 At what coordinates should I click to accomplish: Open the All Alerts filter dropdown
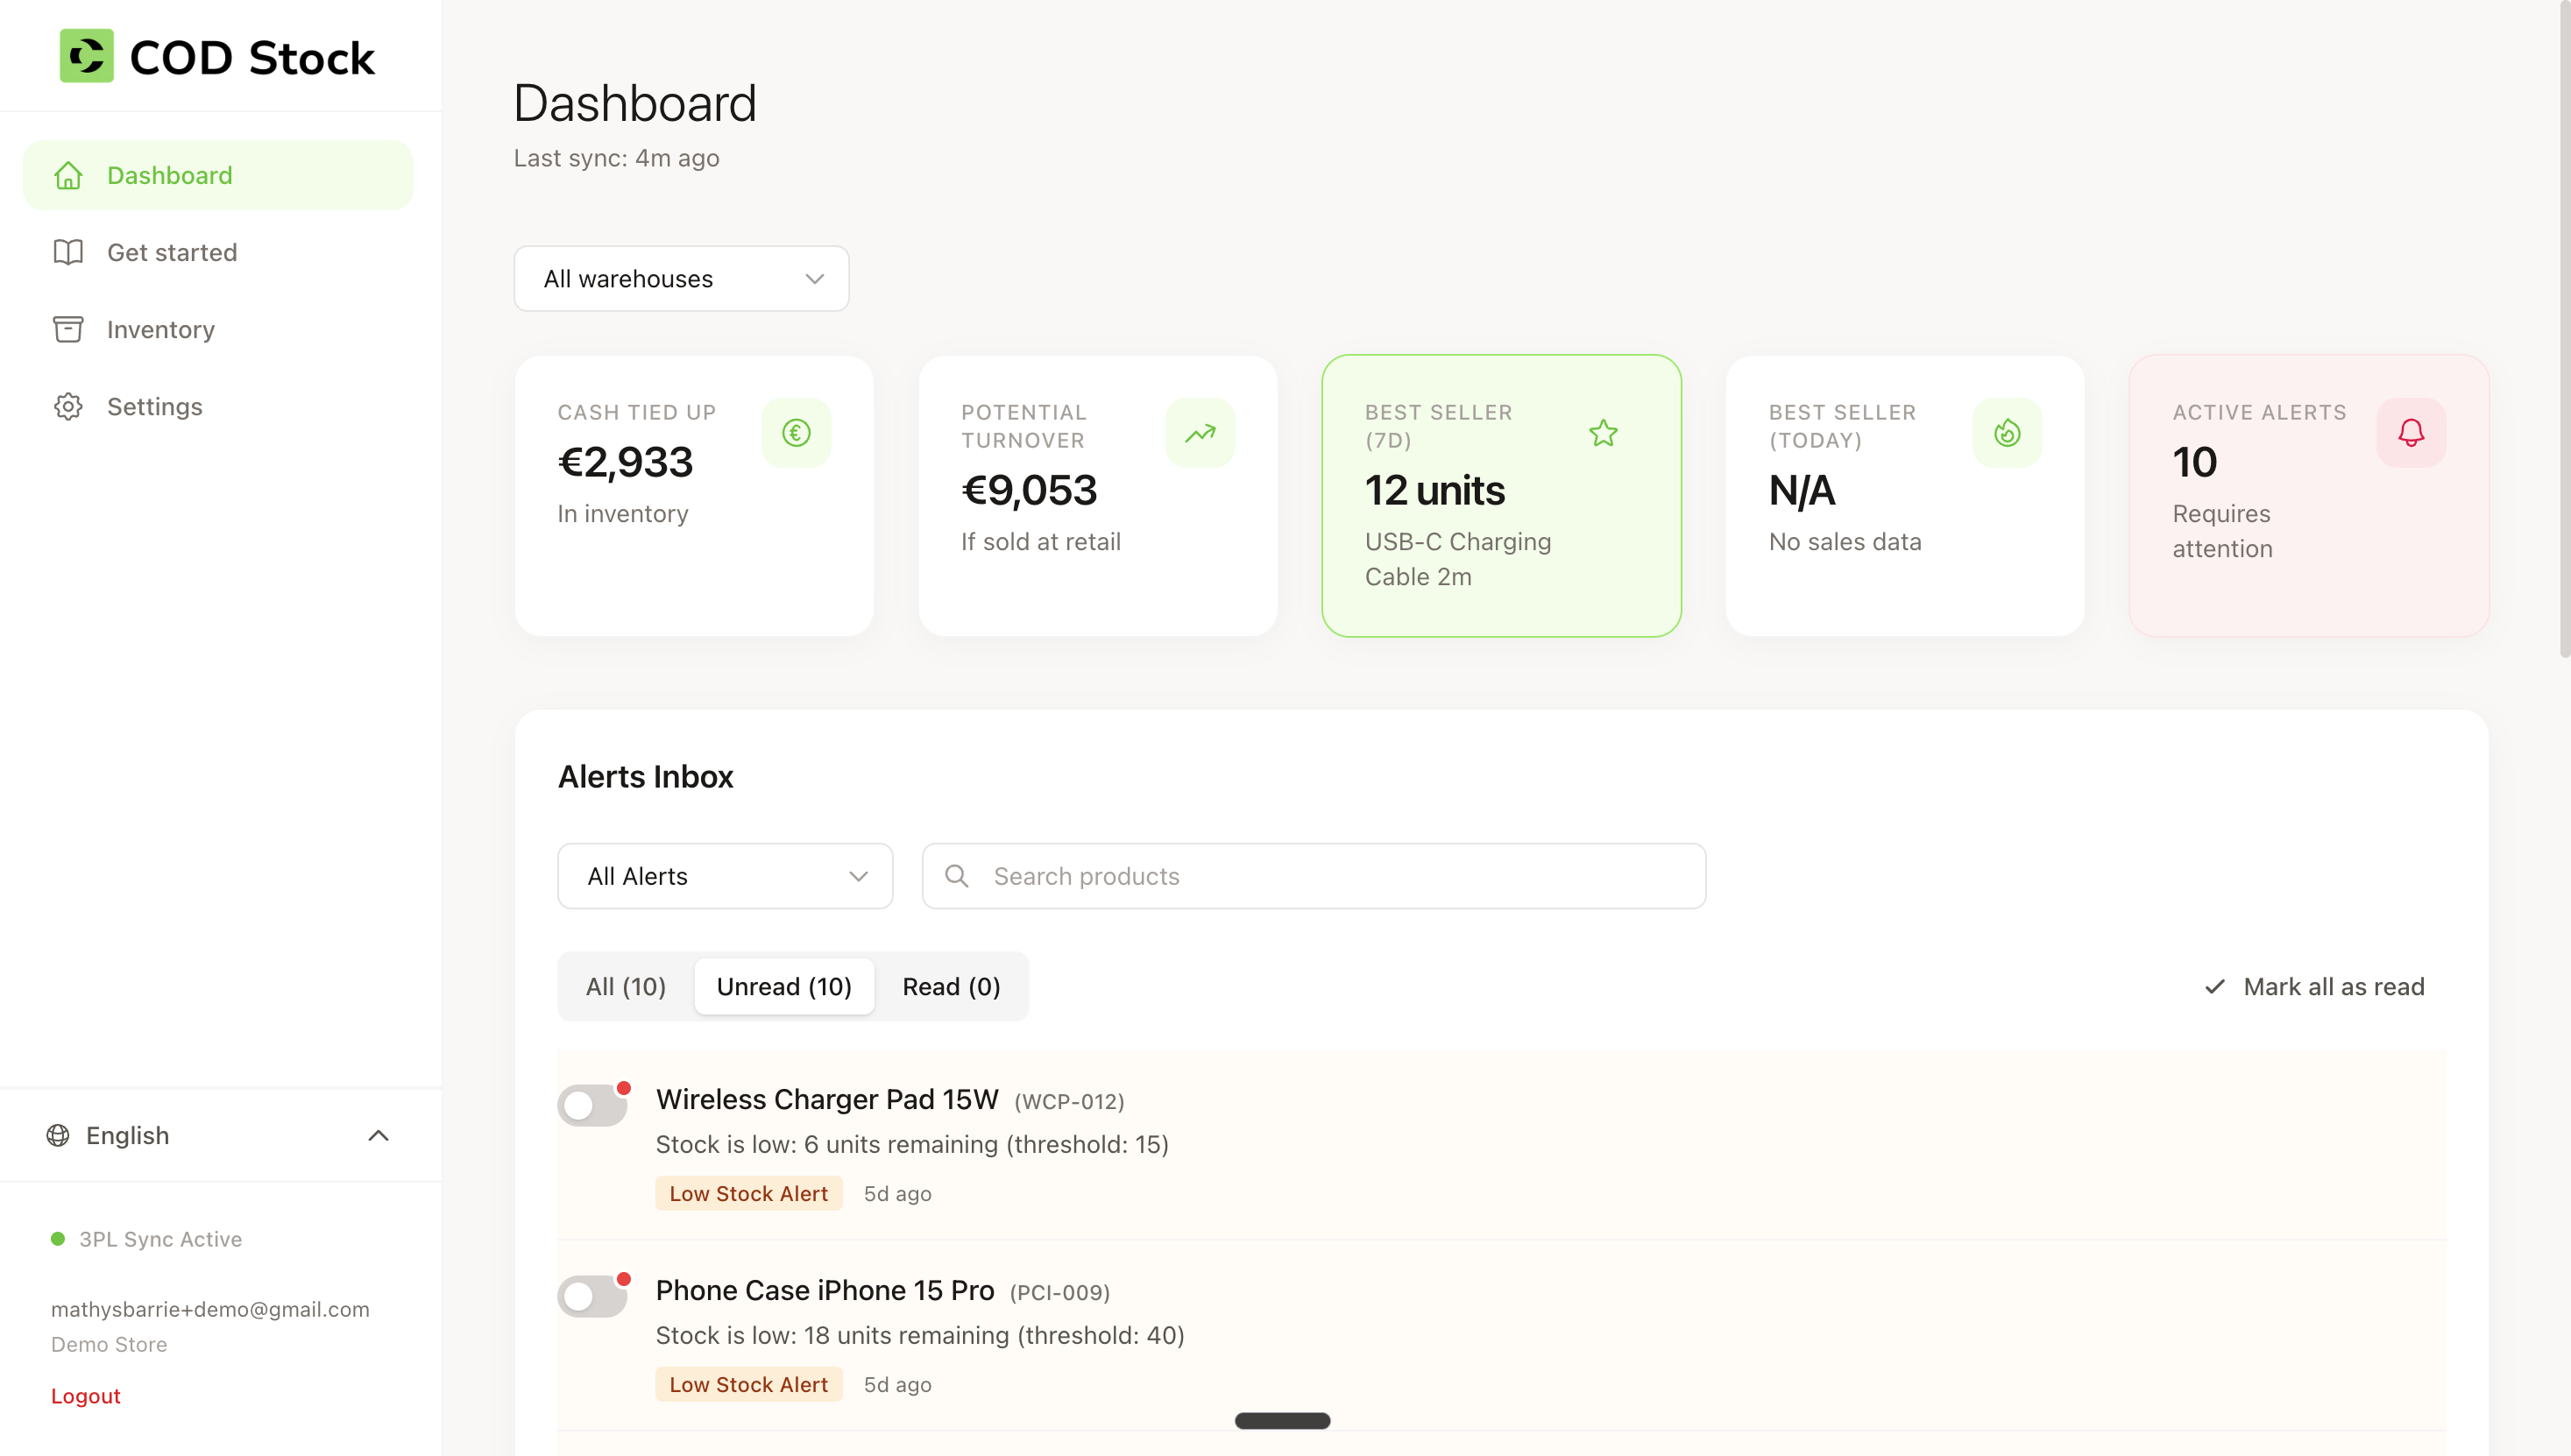click(x=724, y=875)
